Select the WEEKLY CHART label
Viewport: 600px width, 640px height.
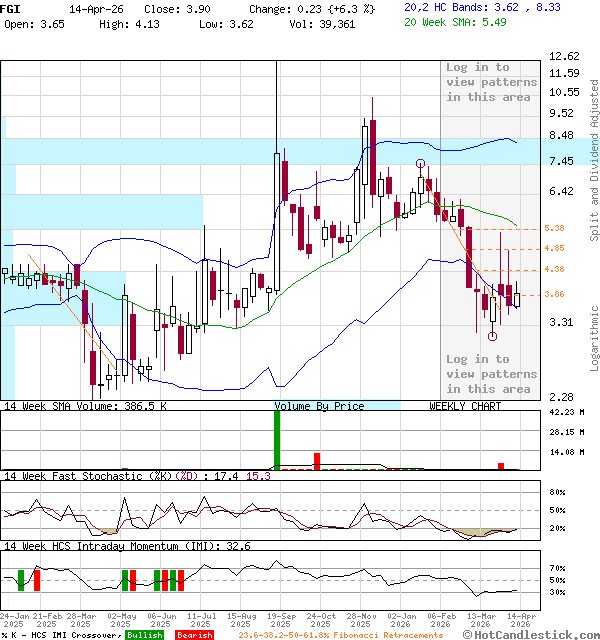pos(465,406)
